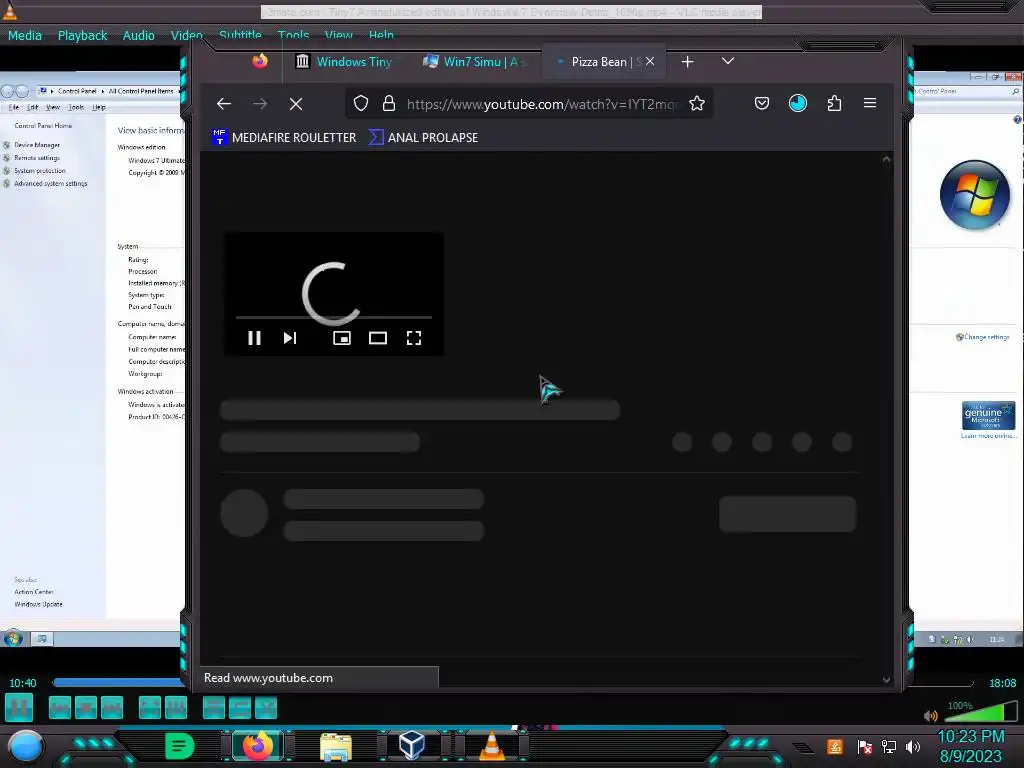The height and width of the screenshot is (768, 1024).
Task: Show VLC extended settings
Action: point(176,708)
